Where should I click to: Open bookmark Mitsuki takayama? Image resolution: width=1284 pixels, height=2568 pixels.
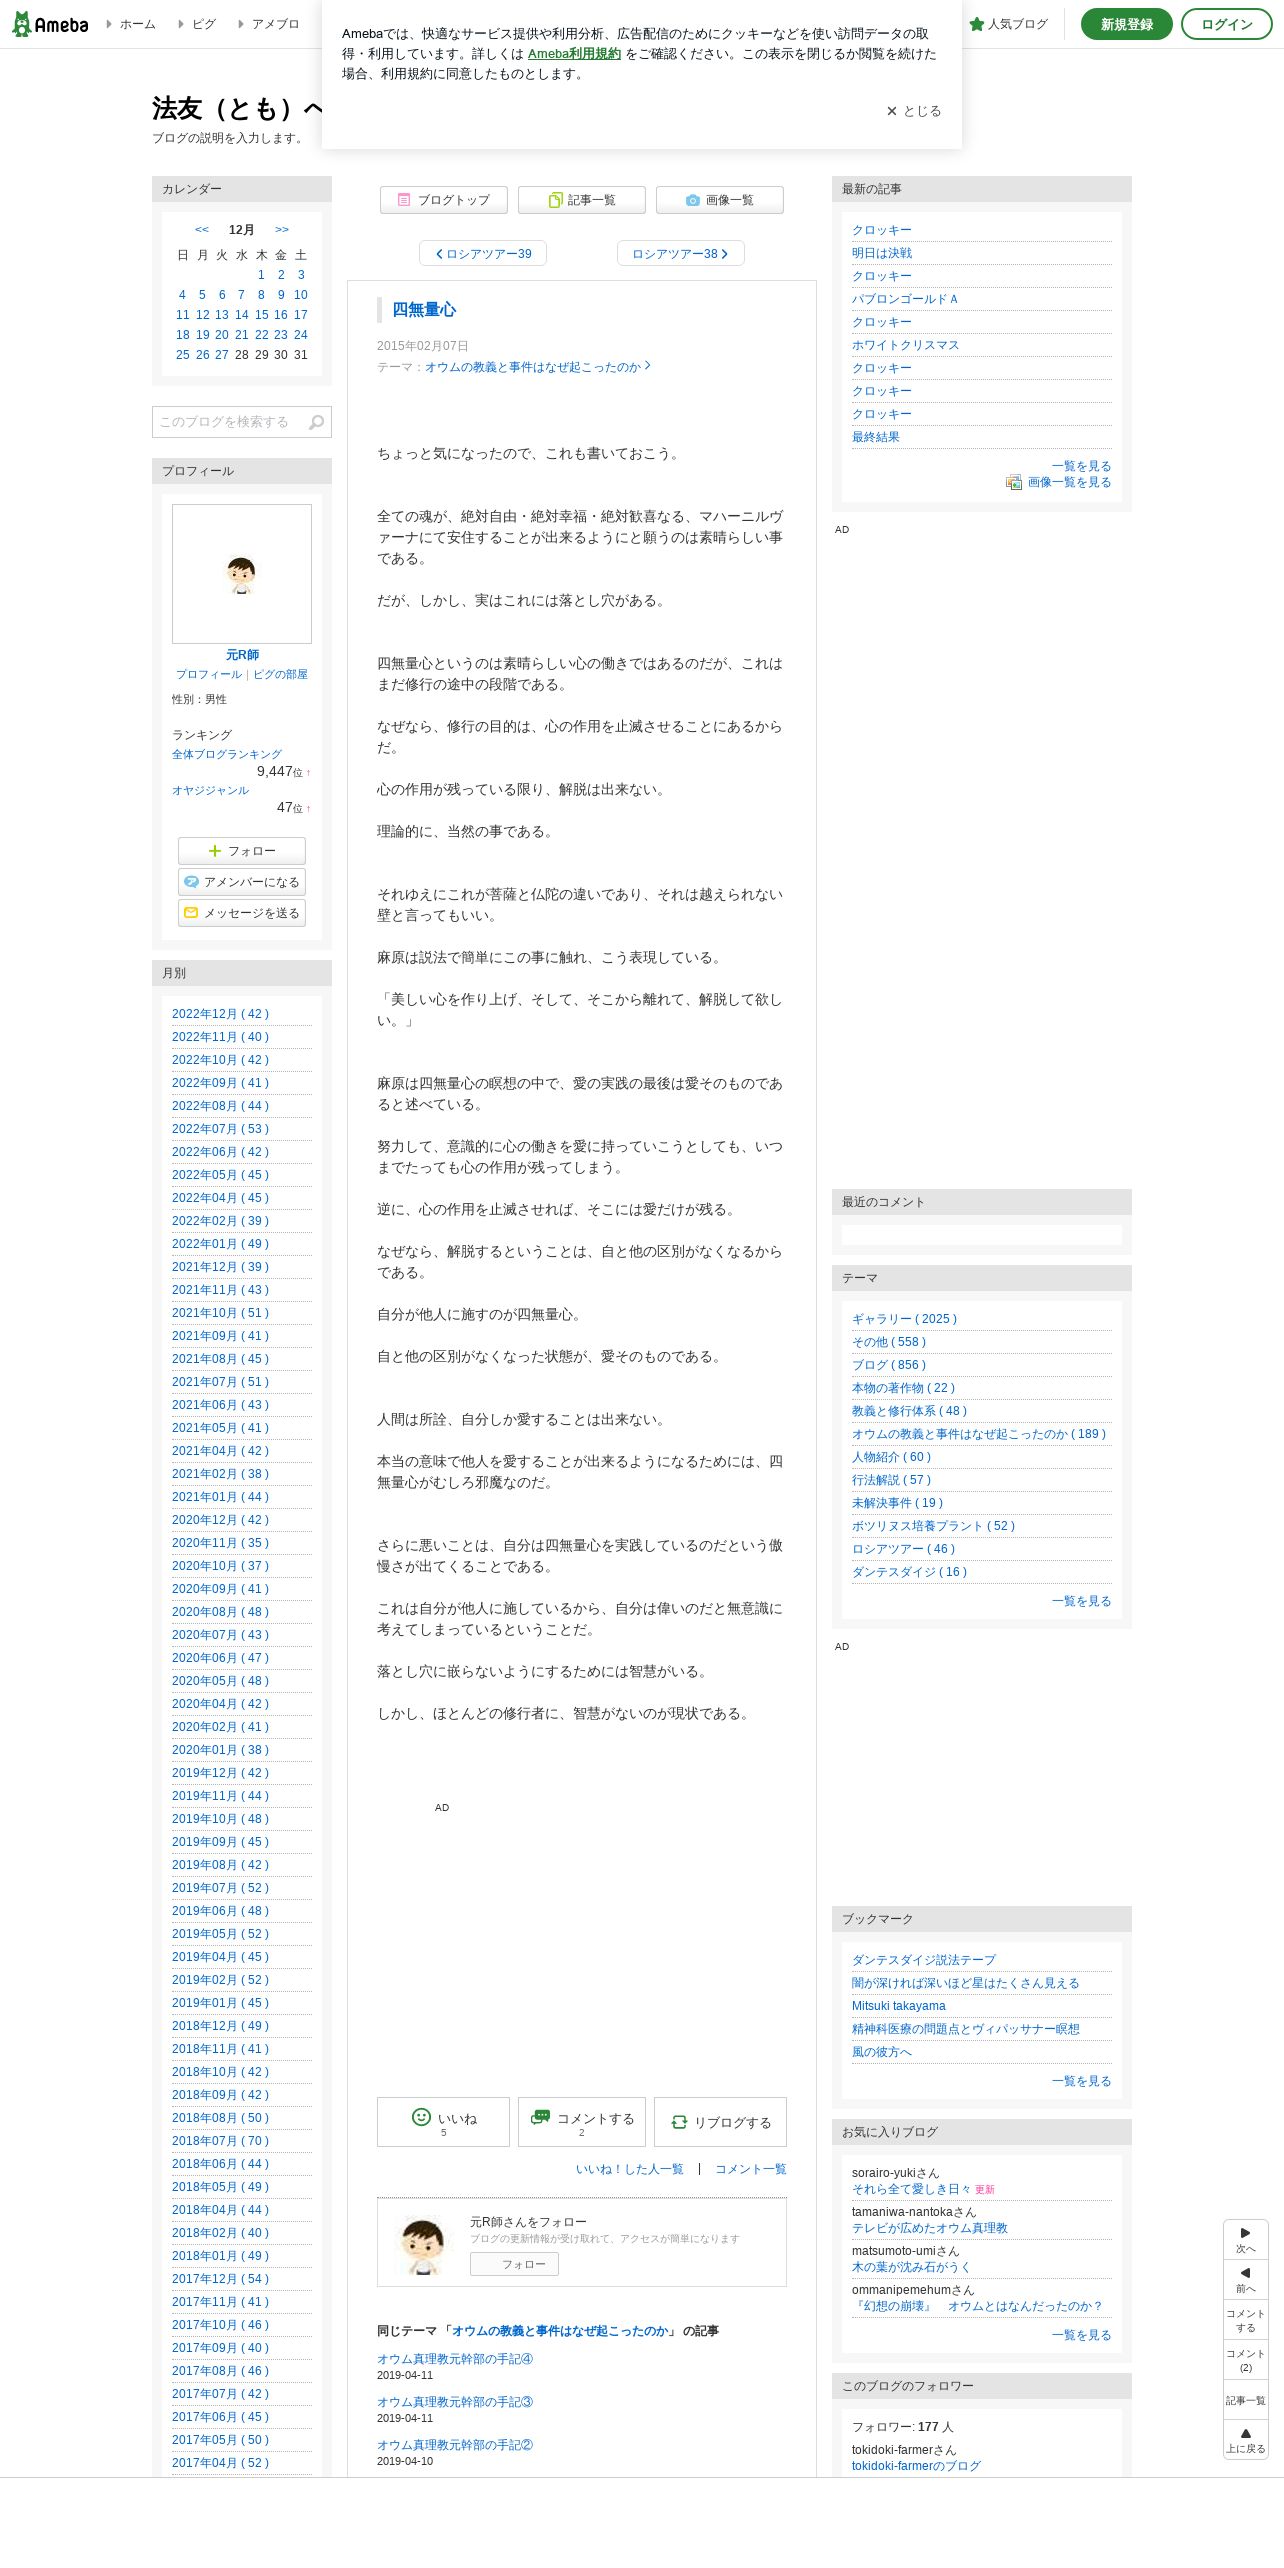pos(899,2006)
